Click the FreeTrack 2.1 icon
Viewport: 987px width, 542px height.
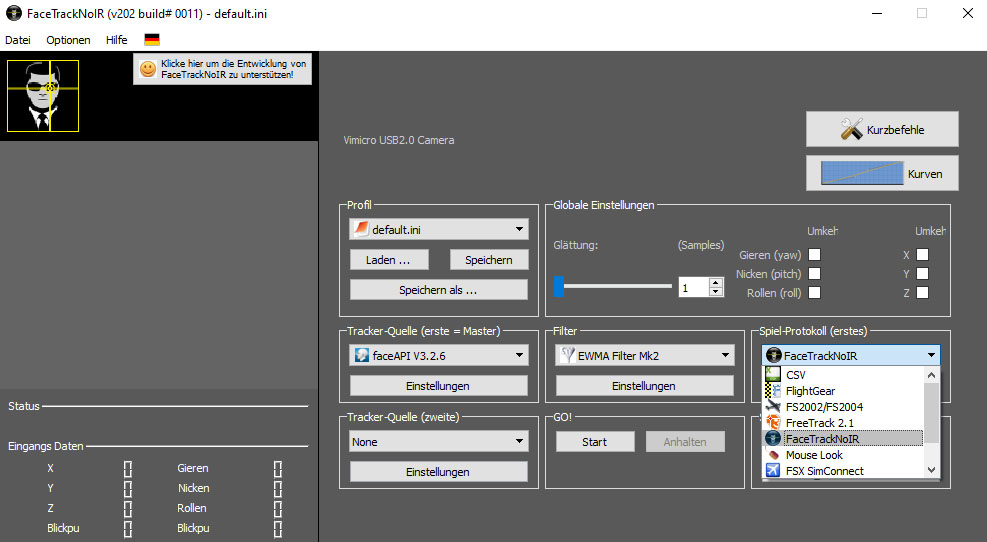click(773, 422)
